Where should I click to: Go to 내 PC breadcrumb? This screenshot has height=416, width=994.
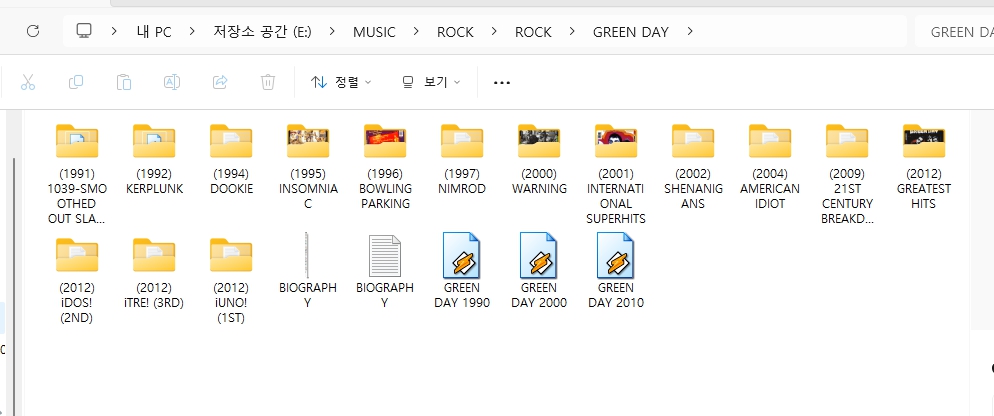coord(154,32)
